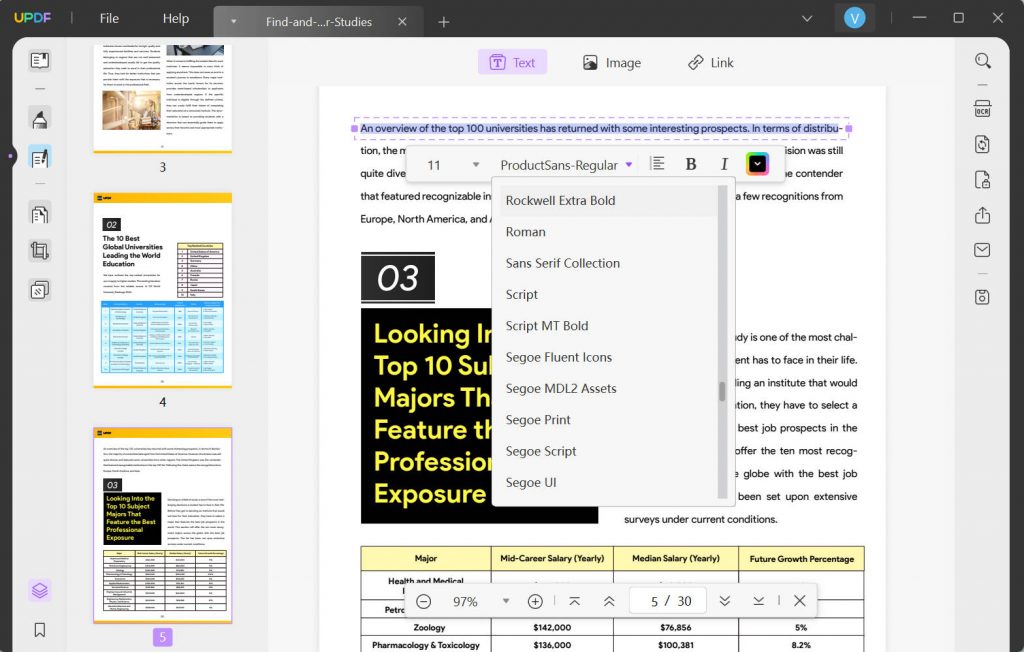Open the Convert PDF panel
The height and width of the screenshot is (652, 1024).
click(982, 146)
